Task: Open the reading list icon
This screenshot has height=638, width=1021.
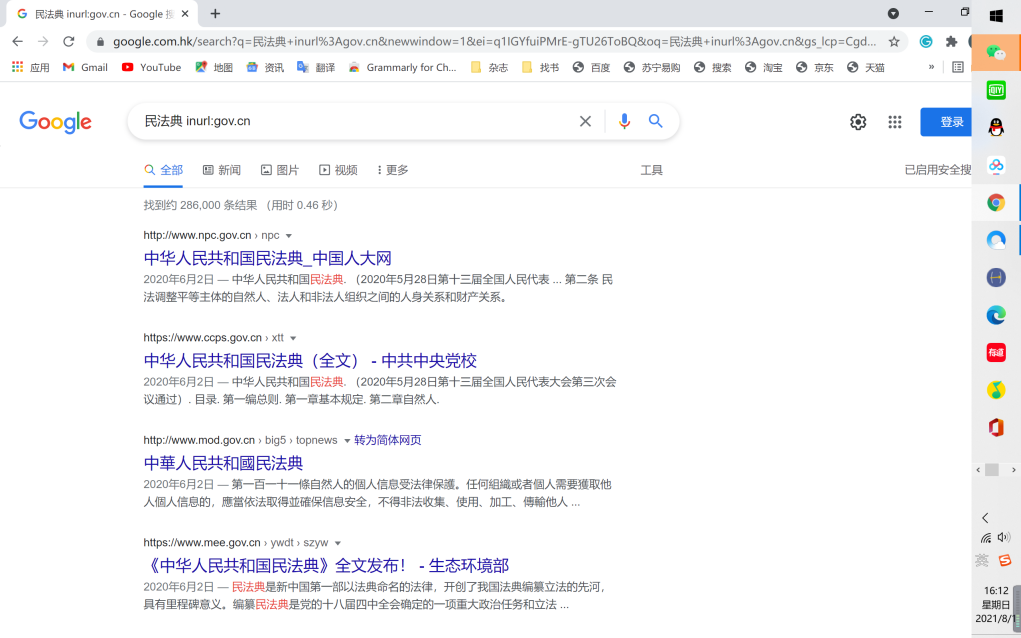Action: 957,67
